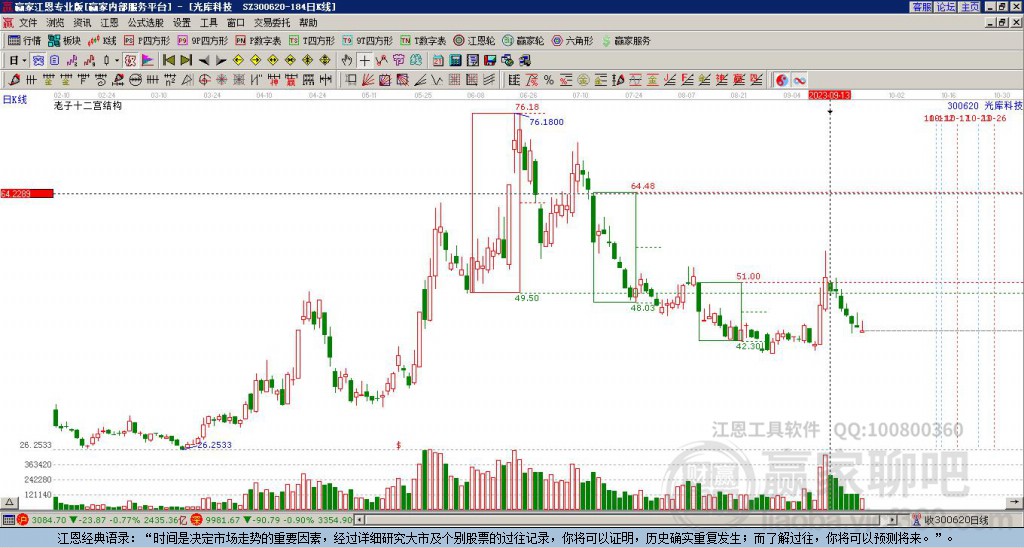1024x548 pixels.
Task: Open the 9T四方形 tool
Action: coord(368,40)
